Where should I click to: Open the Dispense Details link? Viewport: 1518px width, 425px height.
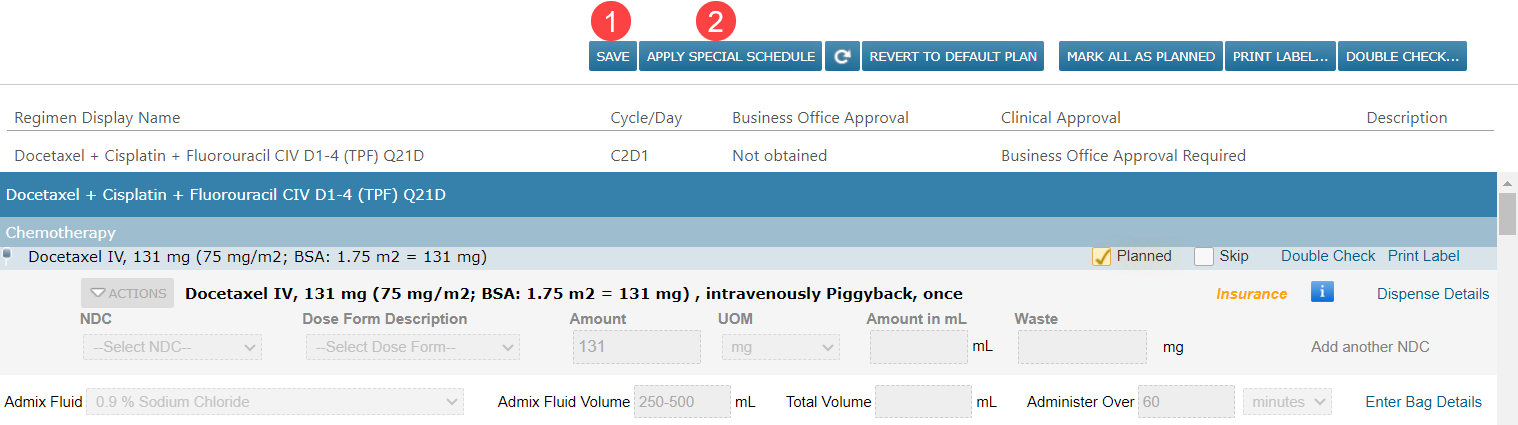click(x=1432, y=294)
